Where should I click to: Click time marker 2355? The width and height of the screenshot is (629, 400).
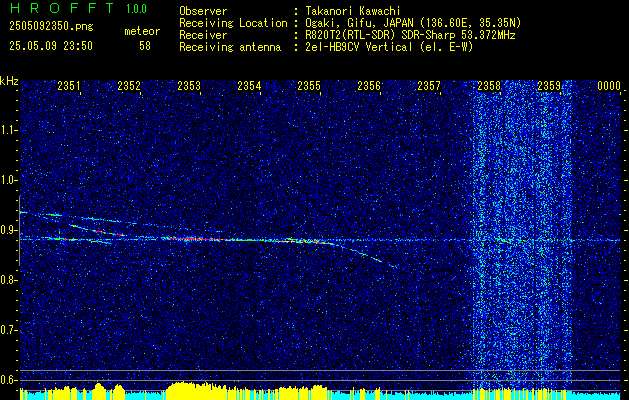tap(309, 85)
